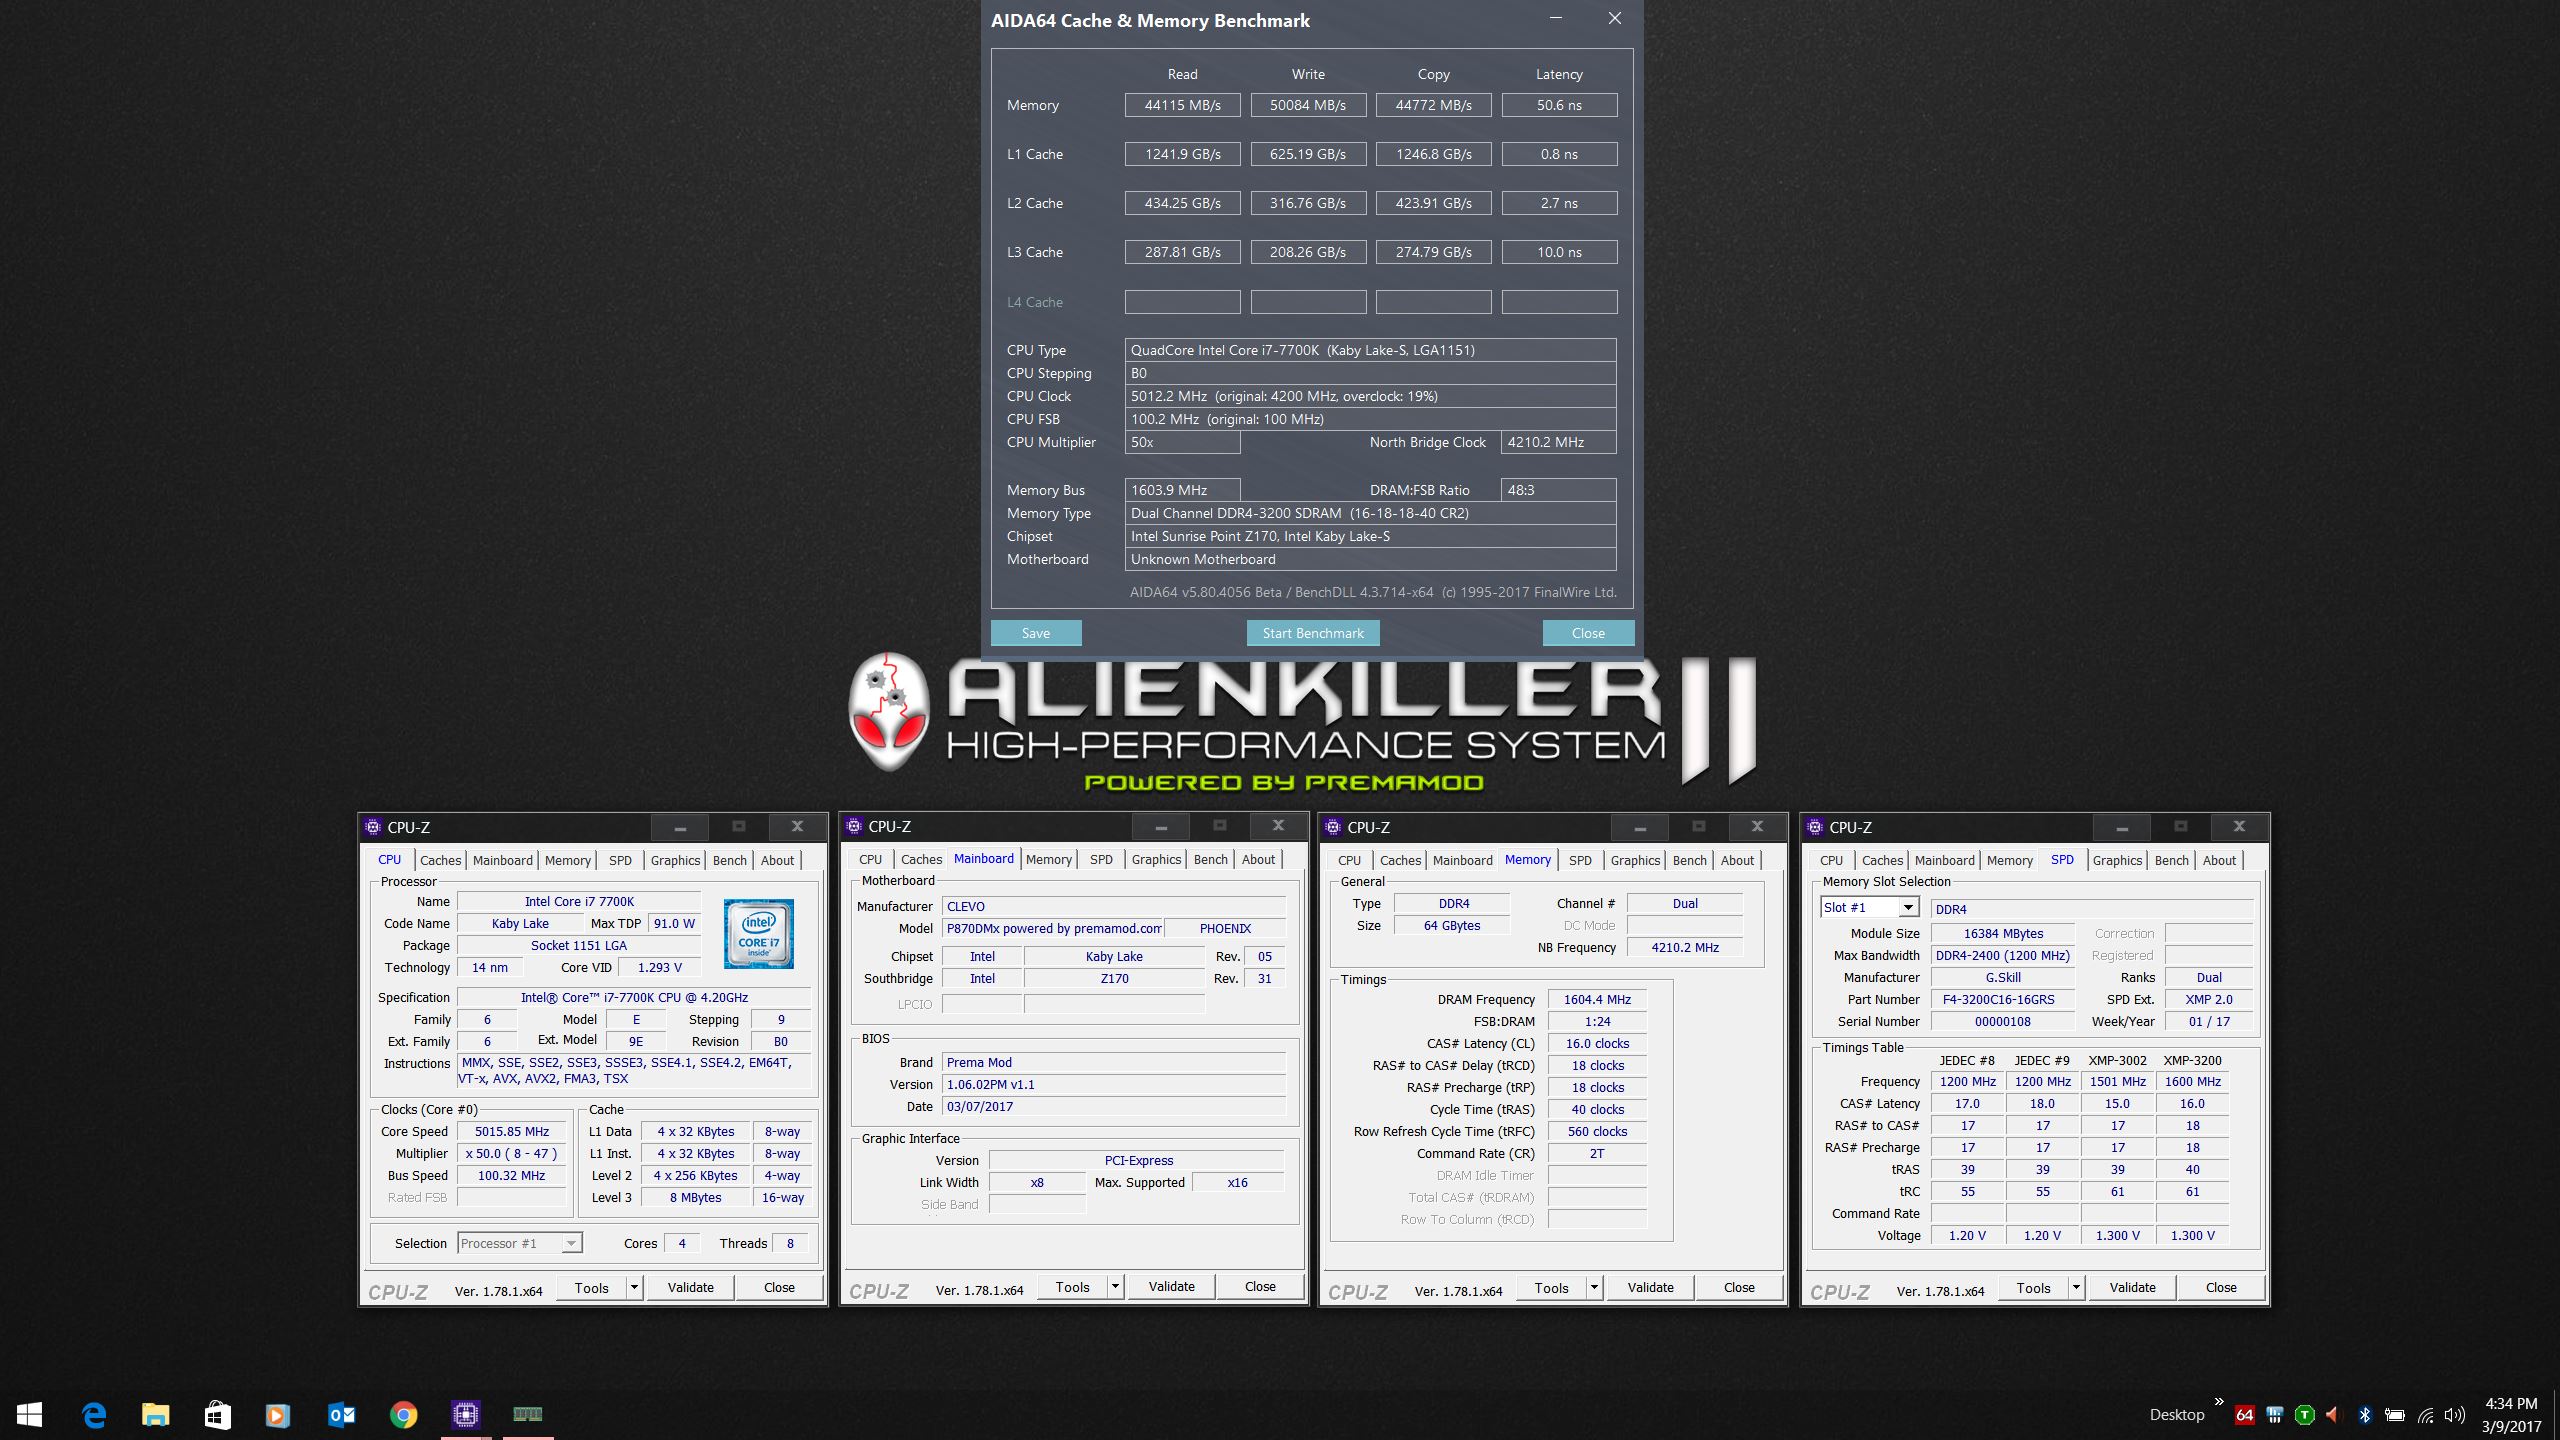Click the Start Benchmark button in AIDA64
Image resolution: width=2560 pixels, height=1440 pixels.
pos(1312,633)
